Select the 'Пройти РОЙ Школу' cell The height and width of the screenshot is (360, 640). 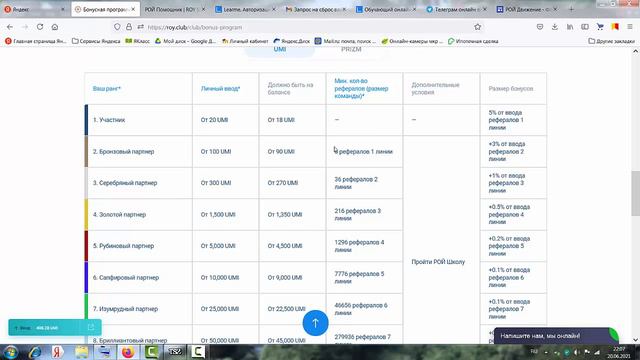(441, 262)
